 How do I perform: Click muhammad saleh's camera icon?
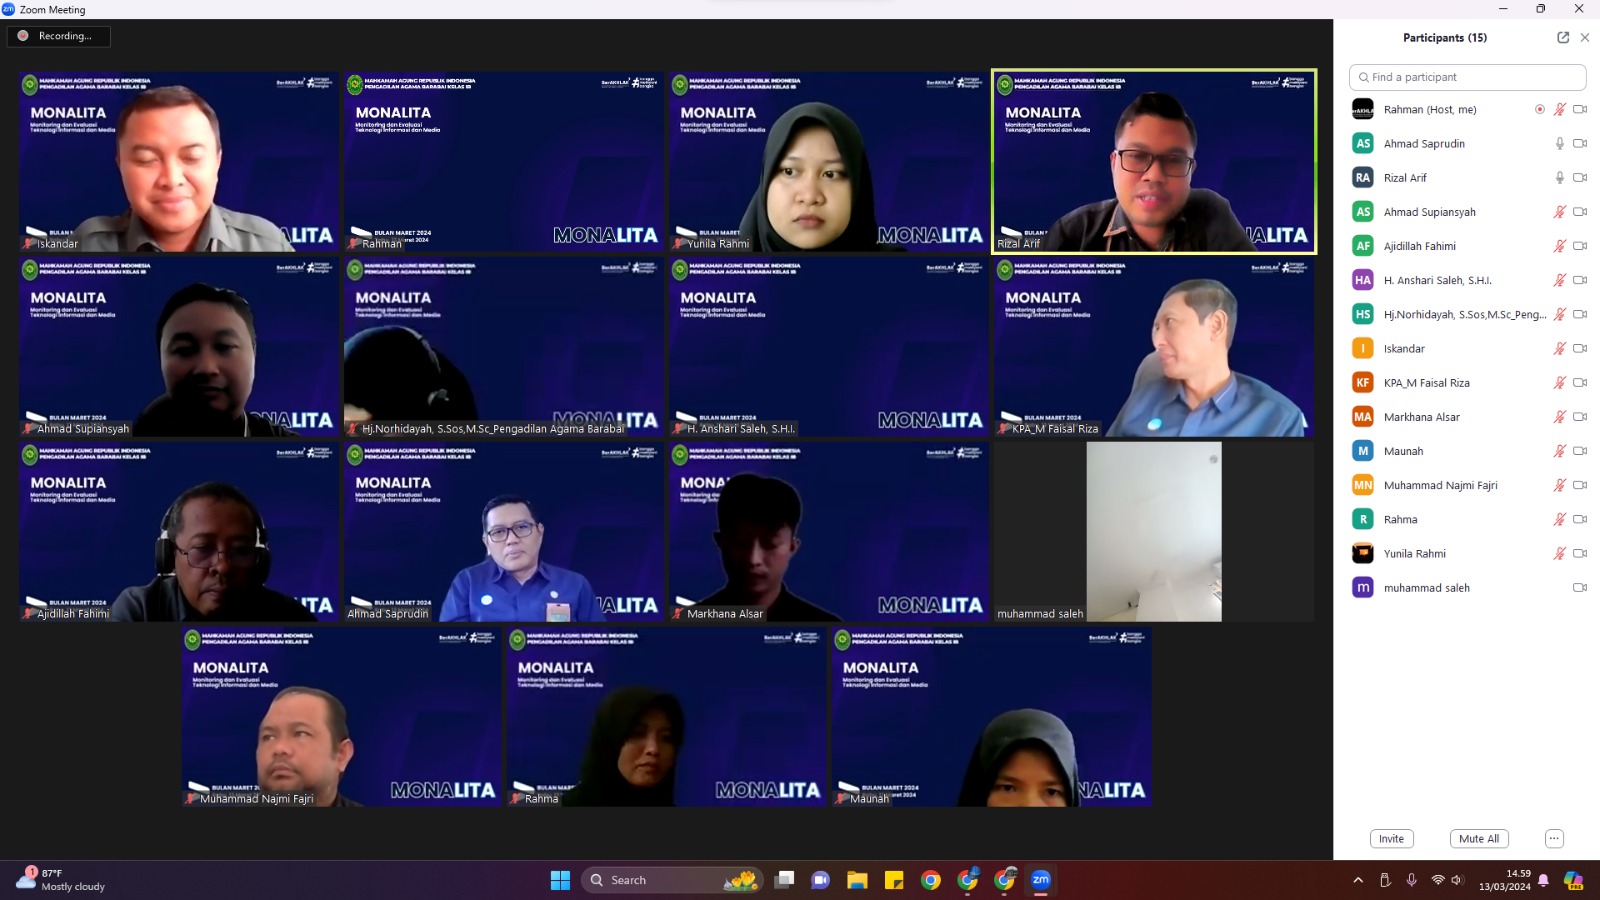click(1580, 588)
